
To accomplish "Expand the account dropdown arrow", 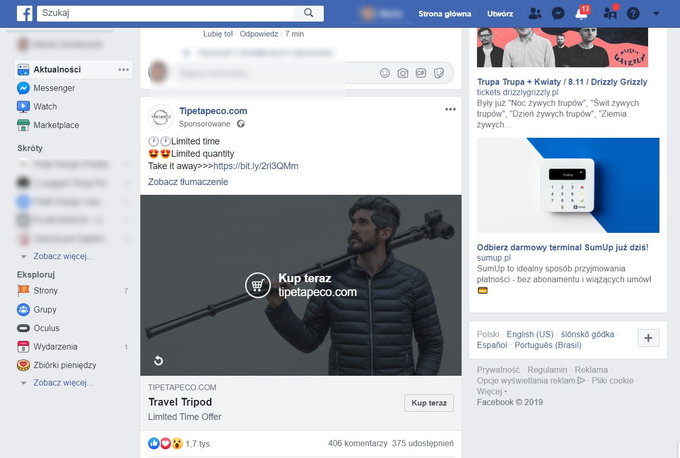I will (x=656, y=13).
